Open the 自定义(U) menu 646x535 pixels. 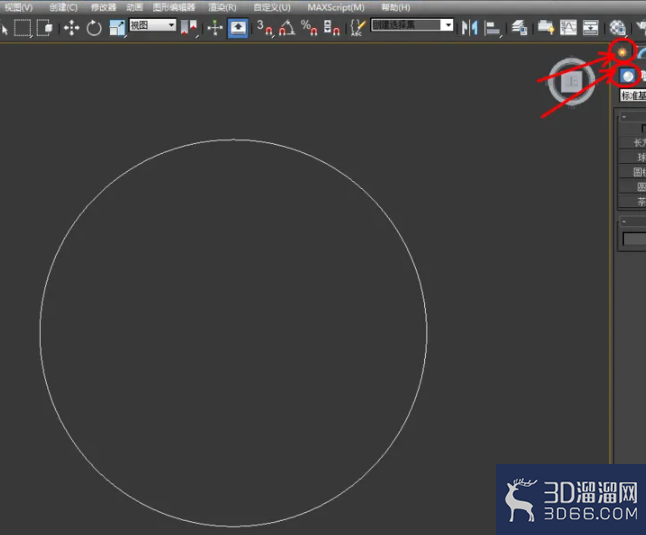point(272,7)
